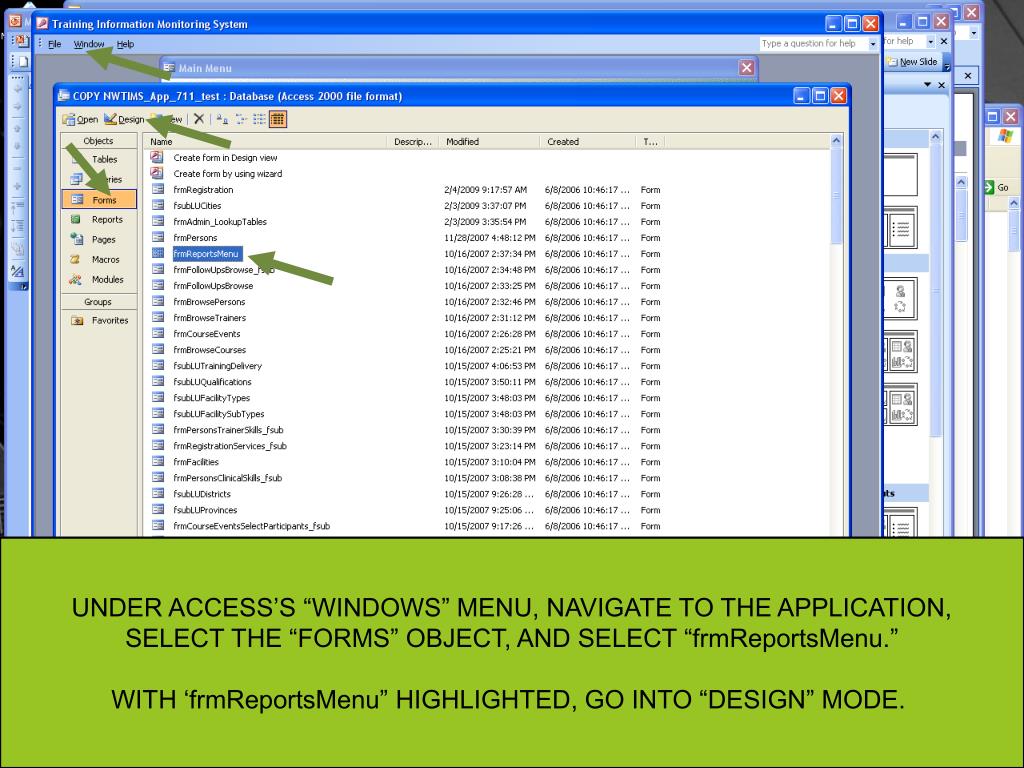Sort by the Created column header
The image size is (1024, 768).
tap(587, 142)
